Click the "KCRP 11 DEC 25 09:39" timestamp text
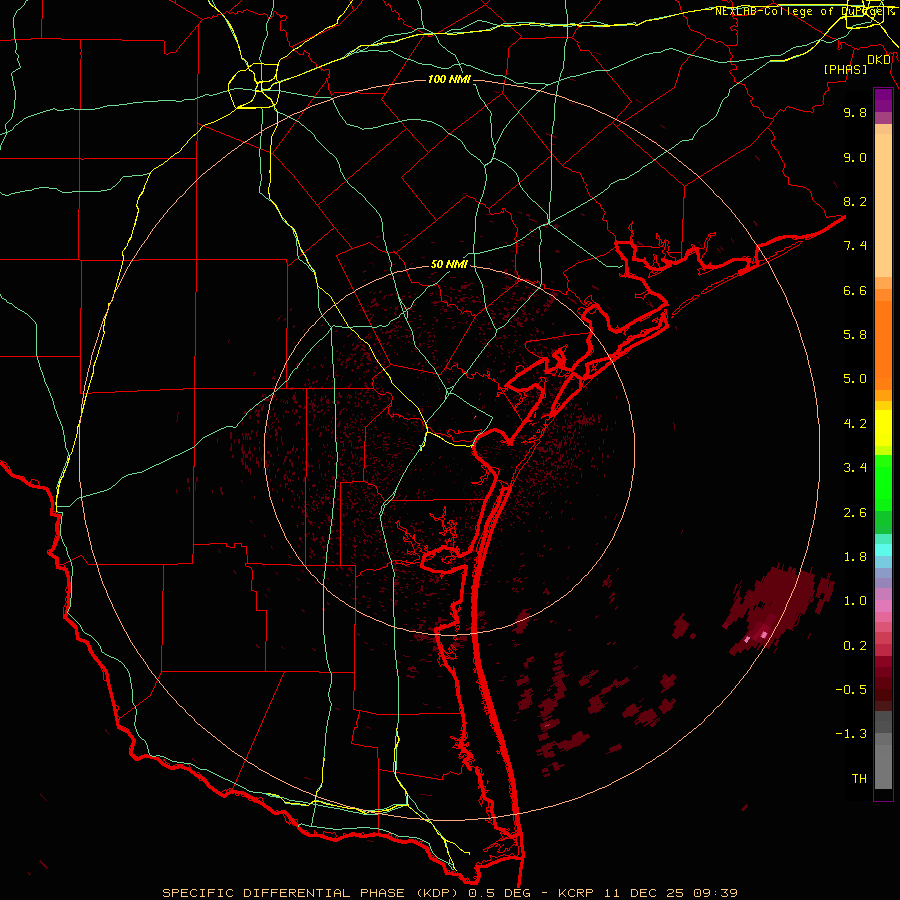The image size is (900, 900). pos(648,893)
